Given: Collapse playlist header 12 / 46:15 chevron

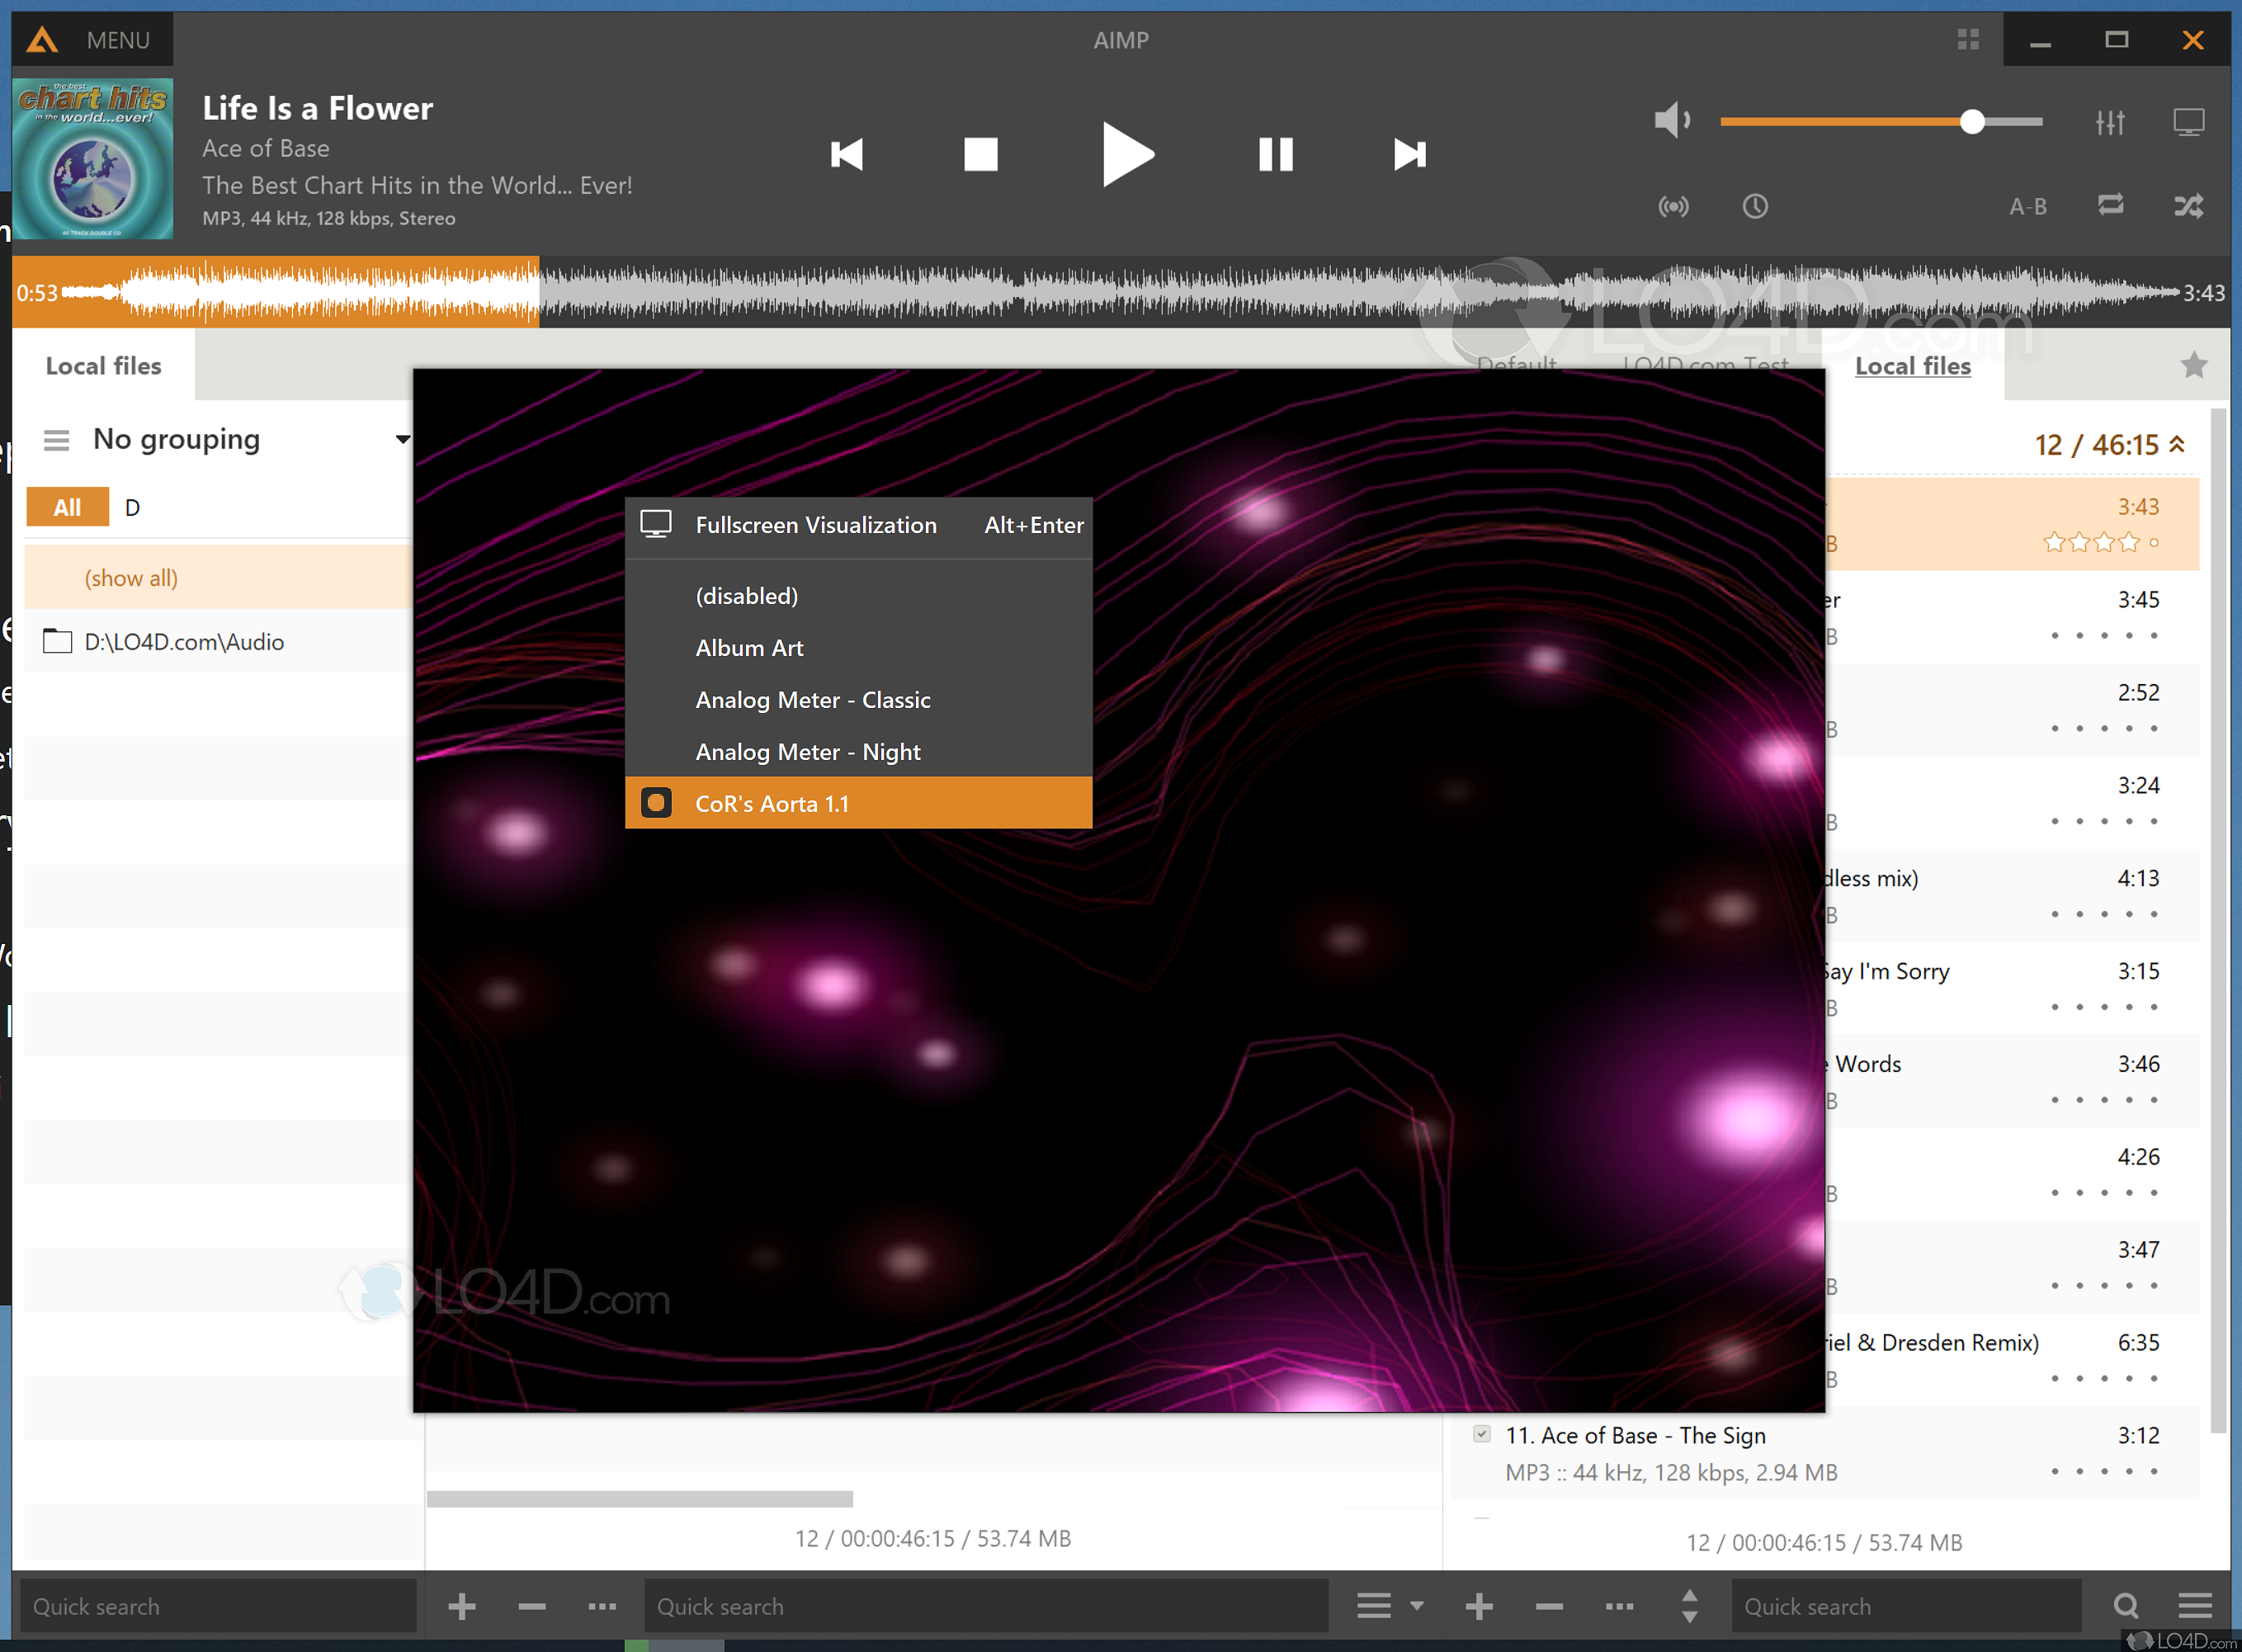Looking at the screenshot, I should 2177,444.
